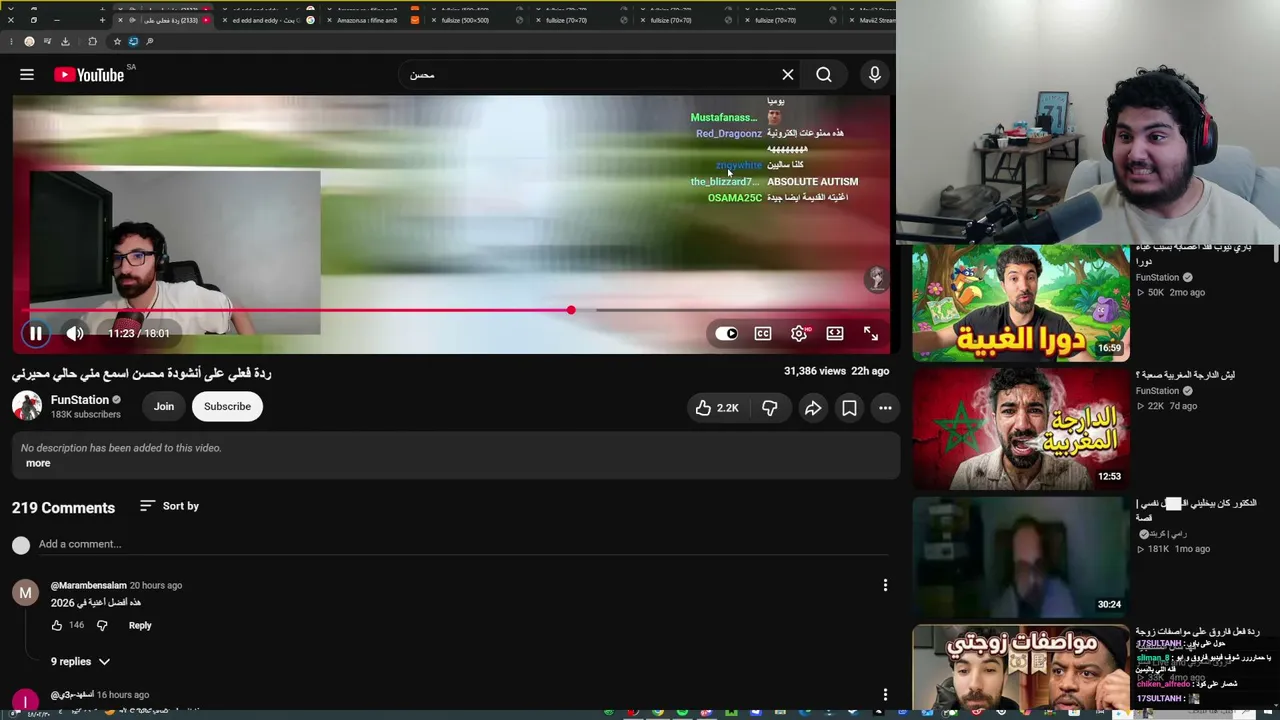Viewport: 1280px width, 720px height.
Task: Join the FunStation channel membership
Action: 164,407
